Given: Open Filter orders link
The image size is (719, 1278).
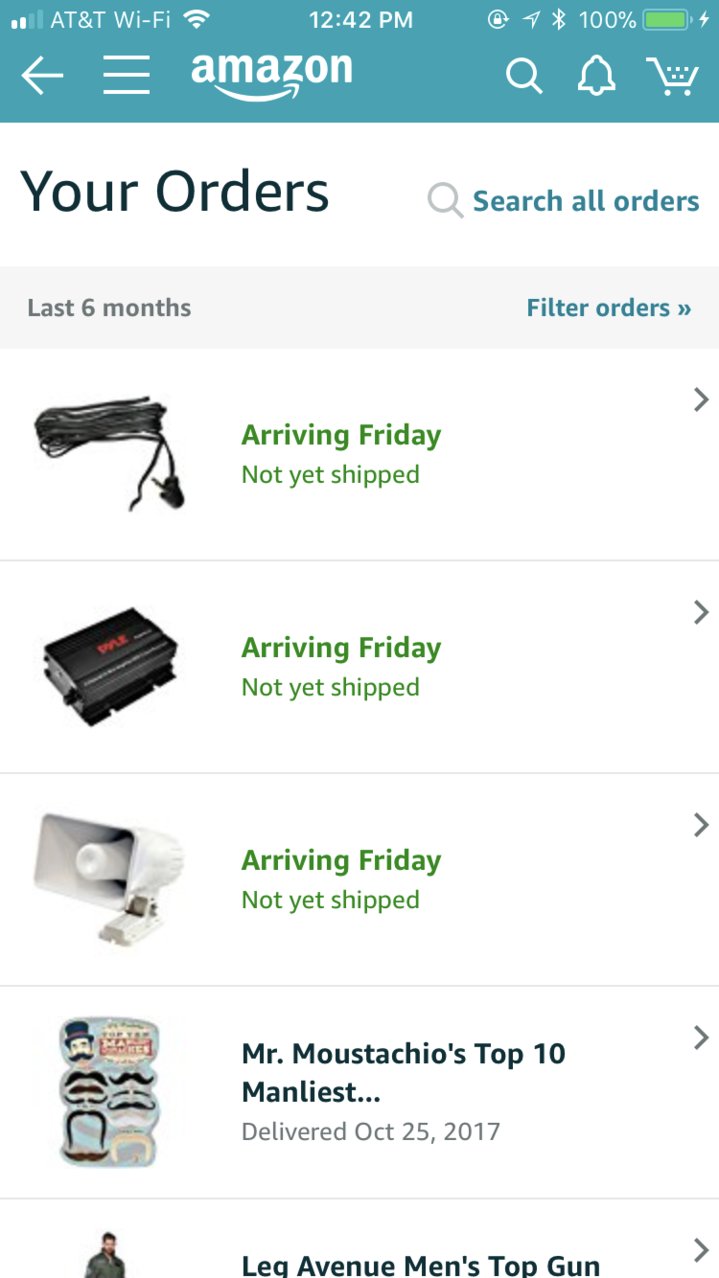Looking at the screenshot, I should click(x=609, y=308).
